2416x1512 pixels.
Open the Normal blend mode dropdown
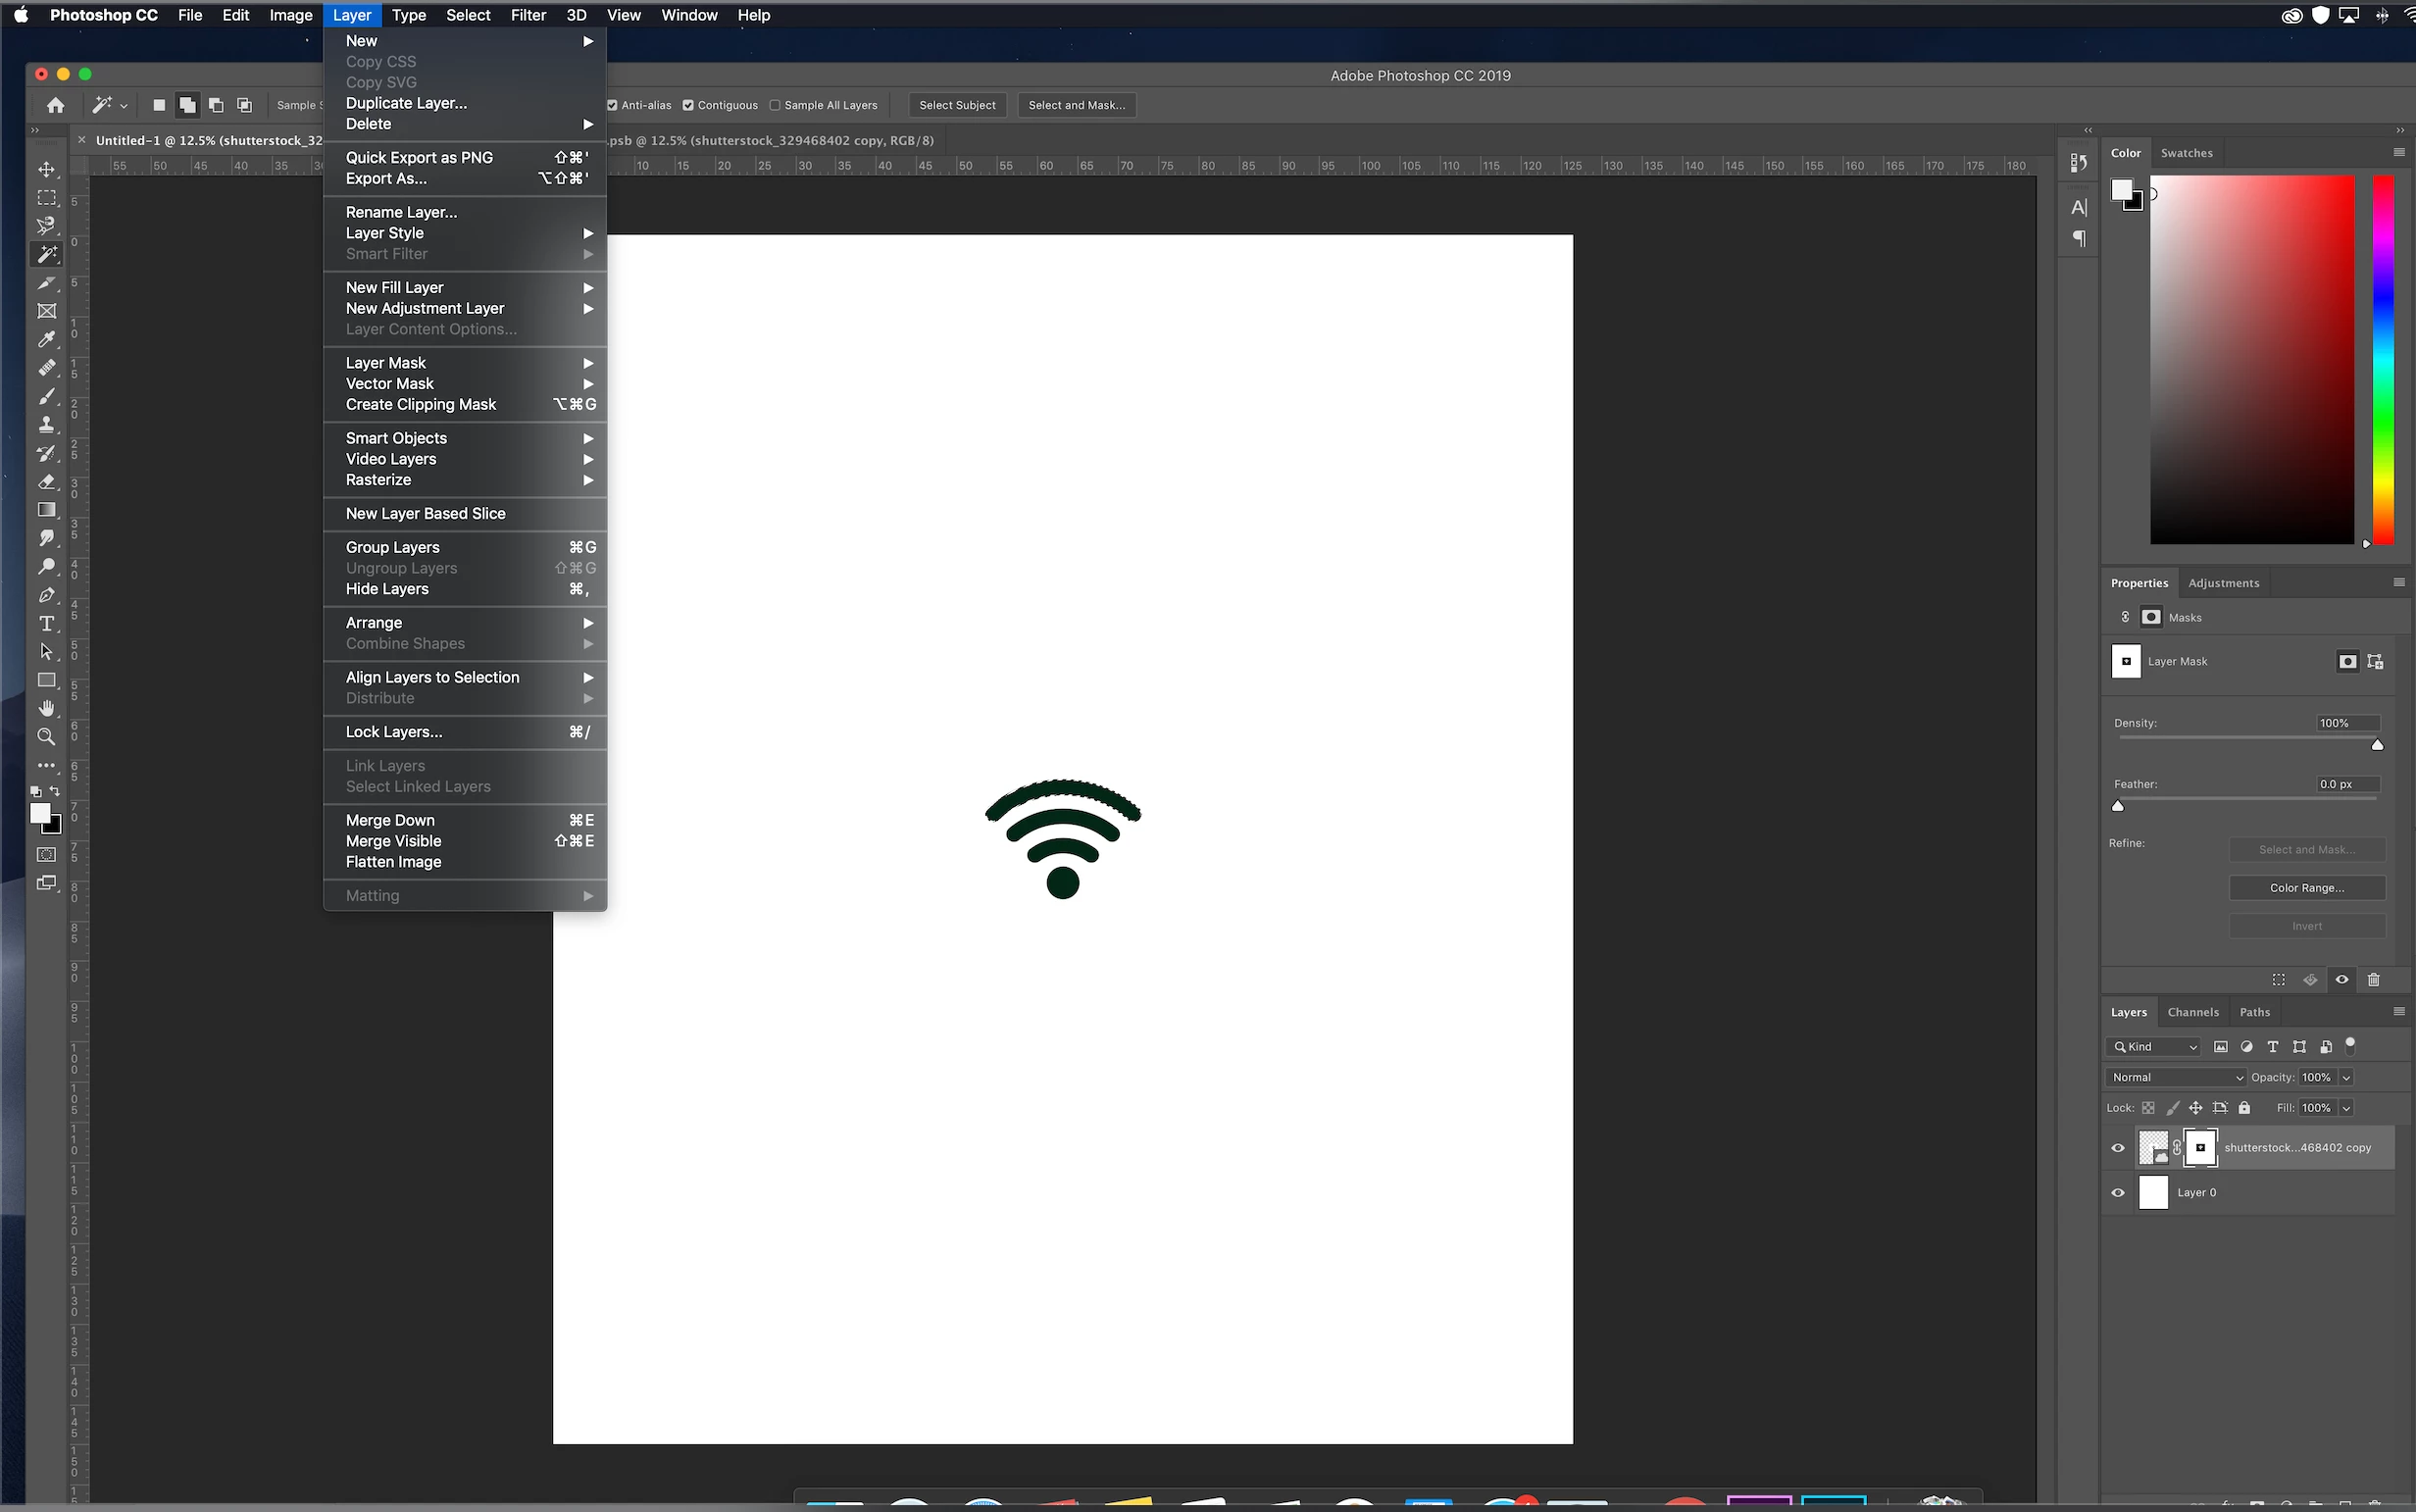pyautogui.click(x=2177, y=1077)
